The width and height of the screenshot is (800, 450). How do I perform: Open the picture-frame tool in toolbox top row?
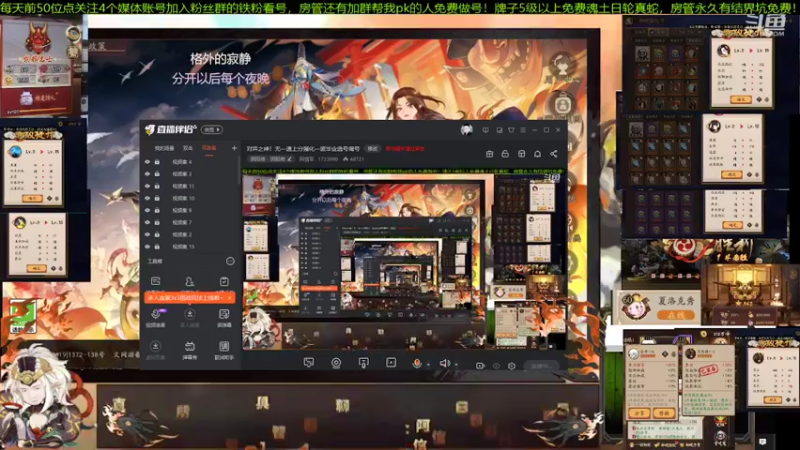(x=156, y=281)
